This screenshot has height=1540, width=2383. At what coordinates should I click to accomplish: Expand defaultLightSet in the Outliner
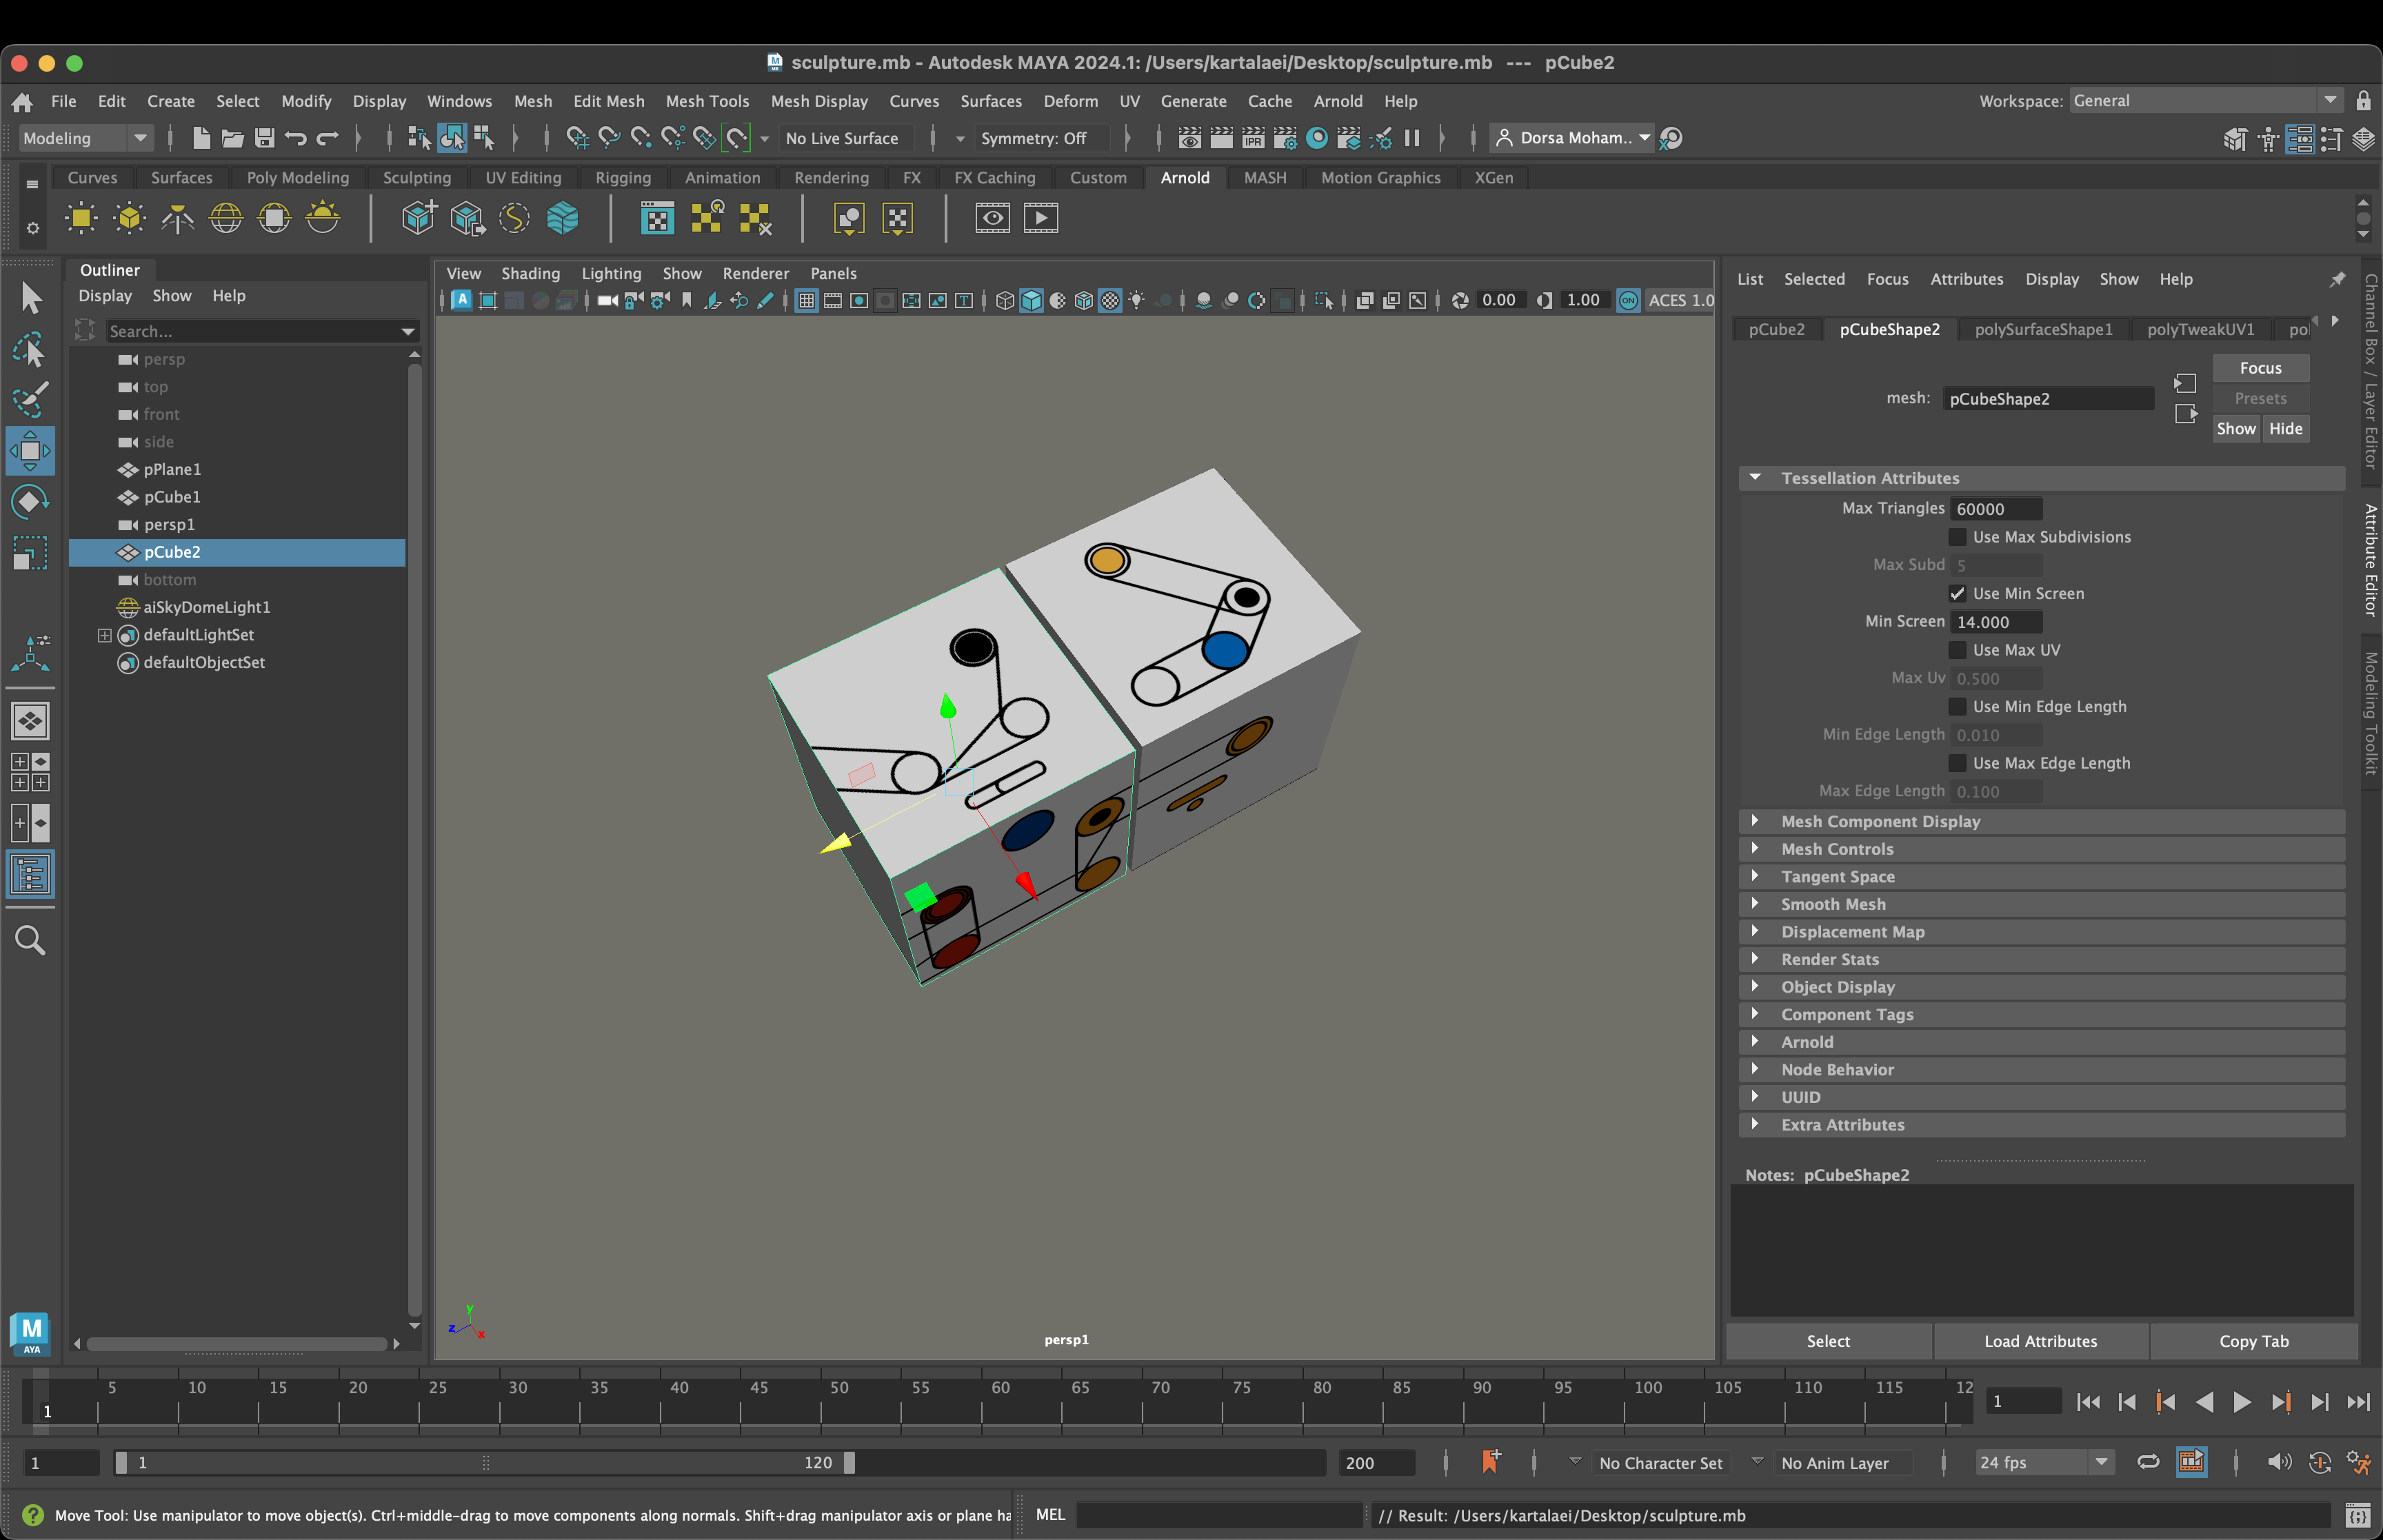[104, 635]
